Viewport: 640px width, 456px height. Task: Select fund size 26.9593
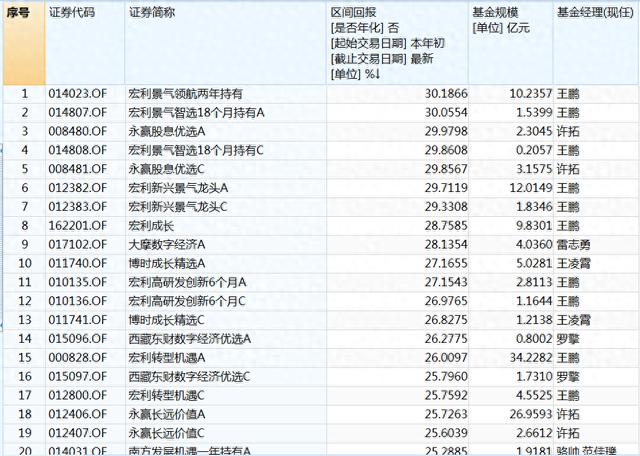(x=531, y=414)
